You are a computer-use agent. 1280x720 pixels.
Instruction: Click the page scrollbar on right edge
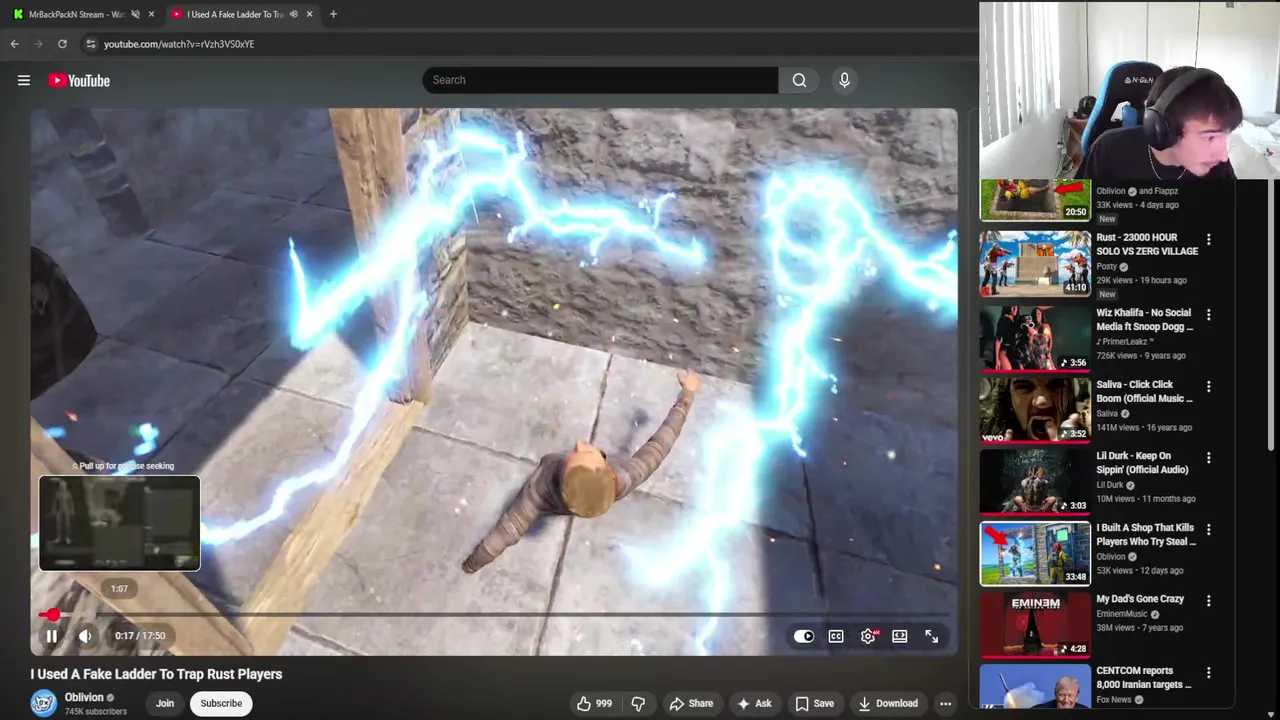[1273, 315]
